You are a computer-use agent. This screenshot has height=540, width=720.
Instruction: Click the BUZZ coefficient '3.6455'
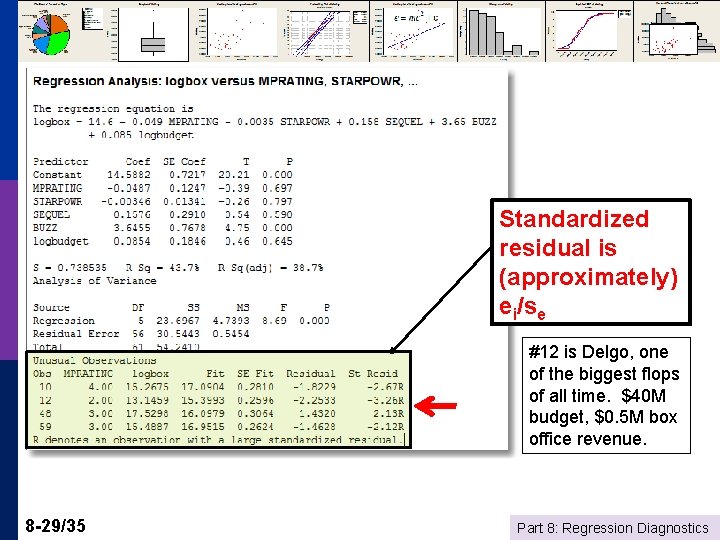[132, 228]
